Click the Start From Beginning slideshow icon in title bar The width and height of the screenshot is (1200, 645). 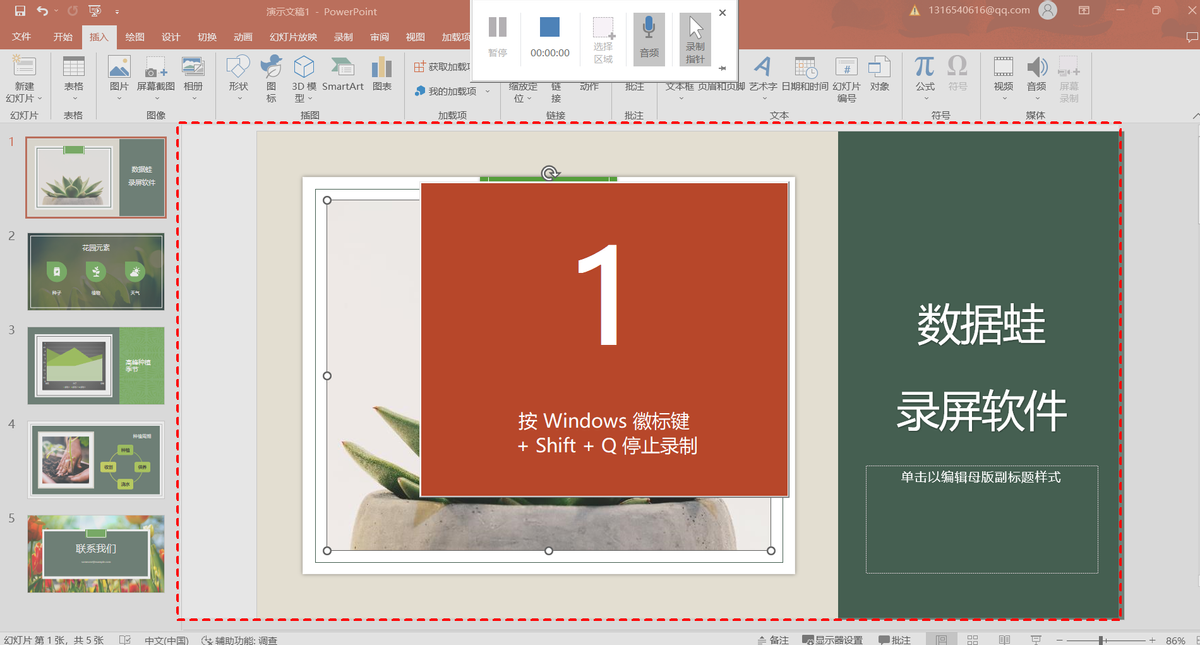point(94,10)
